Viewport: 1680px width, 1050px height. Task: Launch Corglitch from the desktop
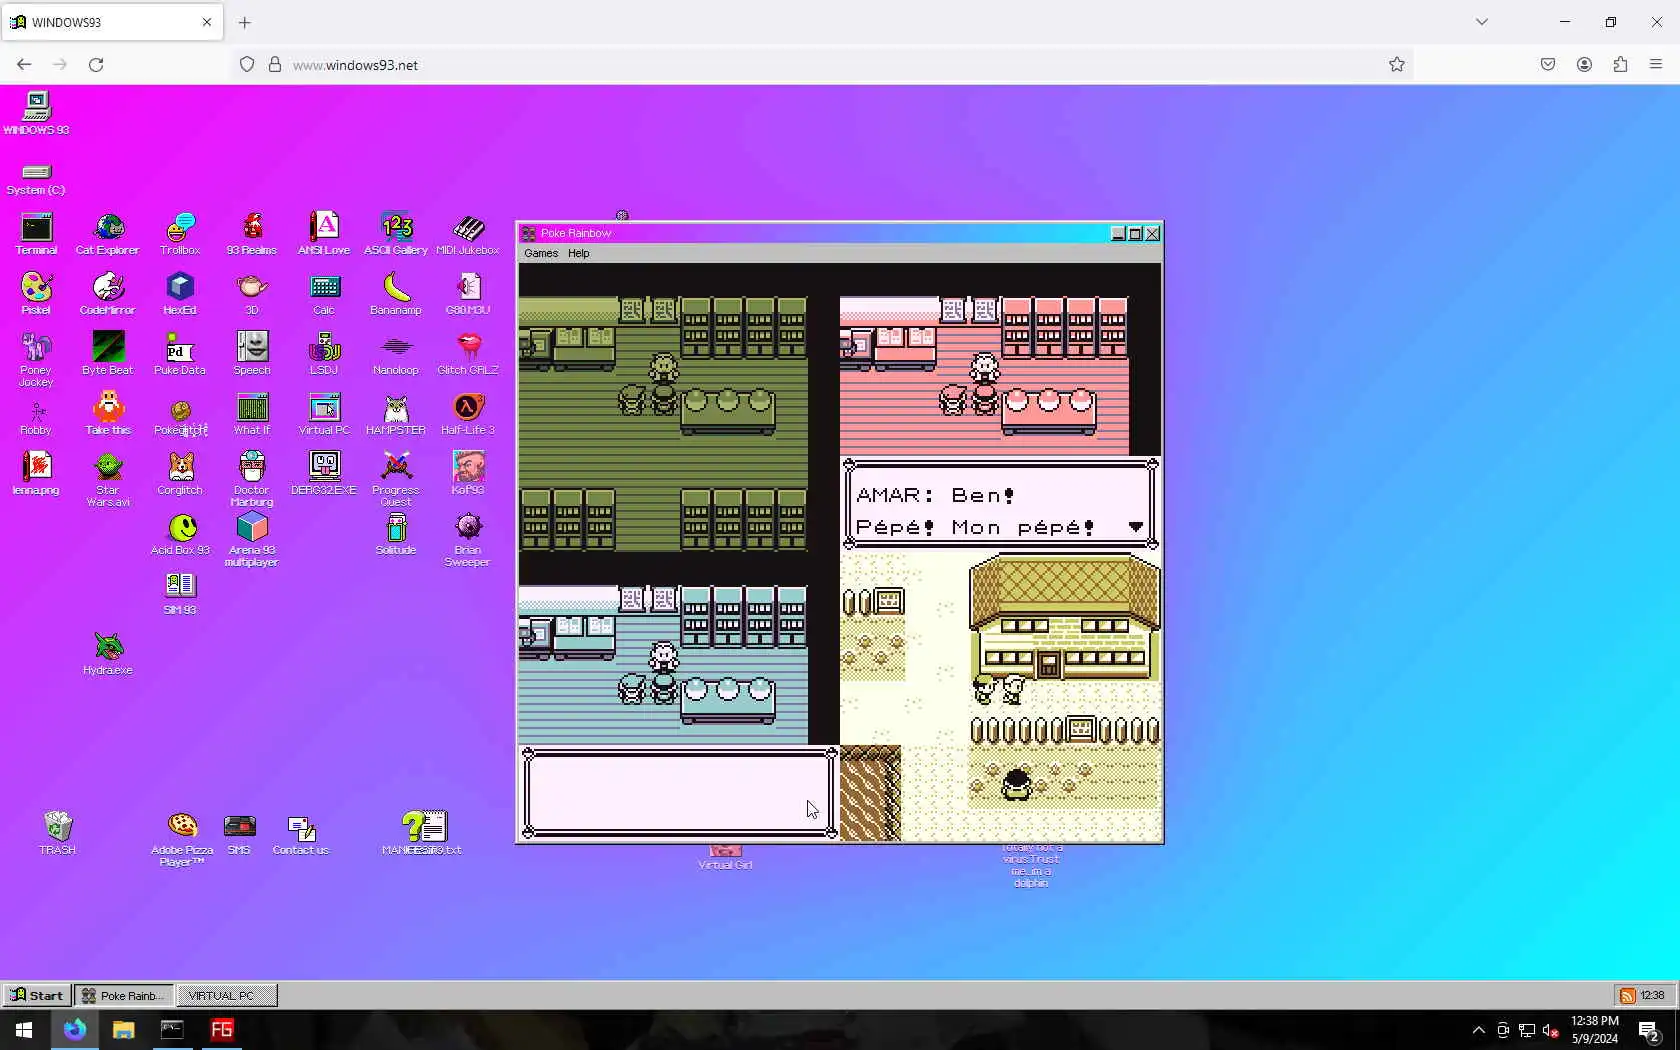click(x=180, y=474)
